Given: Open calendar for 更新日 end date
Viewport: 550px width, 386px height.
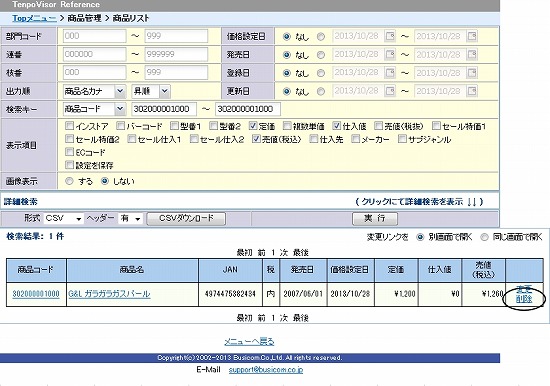Looking at the screenshot, I should 472,91.
